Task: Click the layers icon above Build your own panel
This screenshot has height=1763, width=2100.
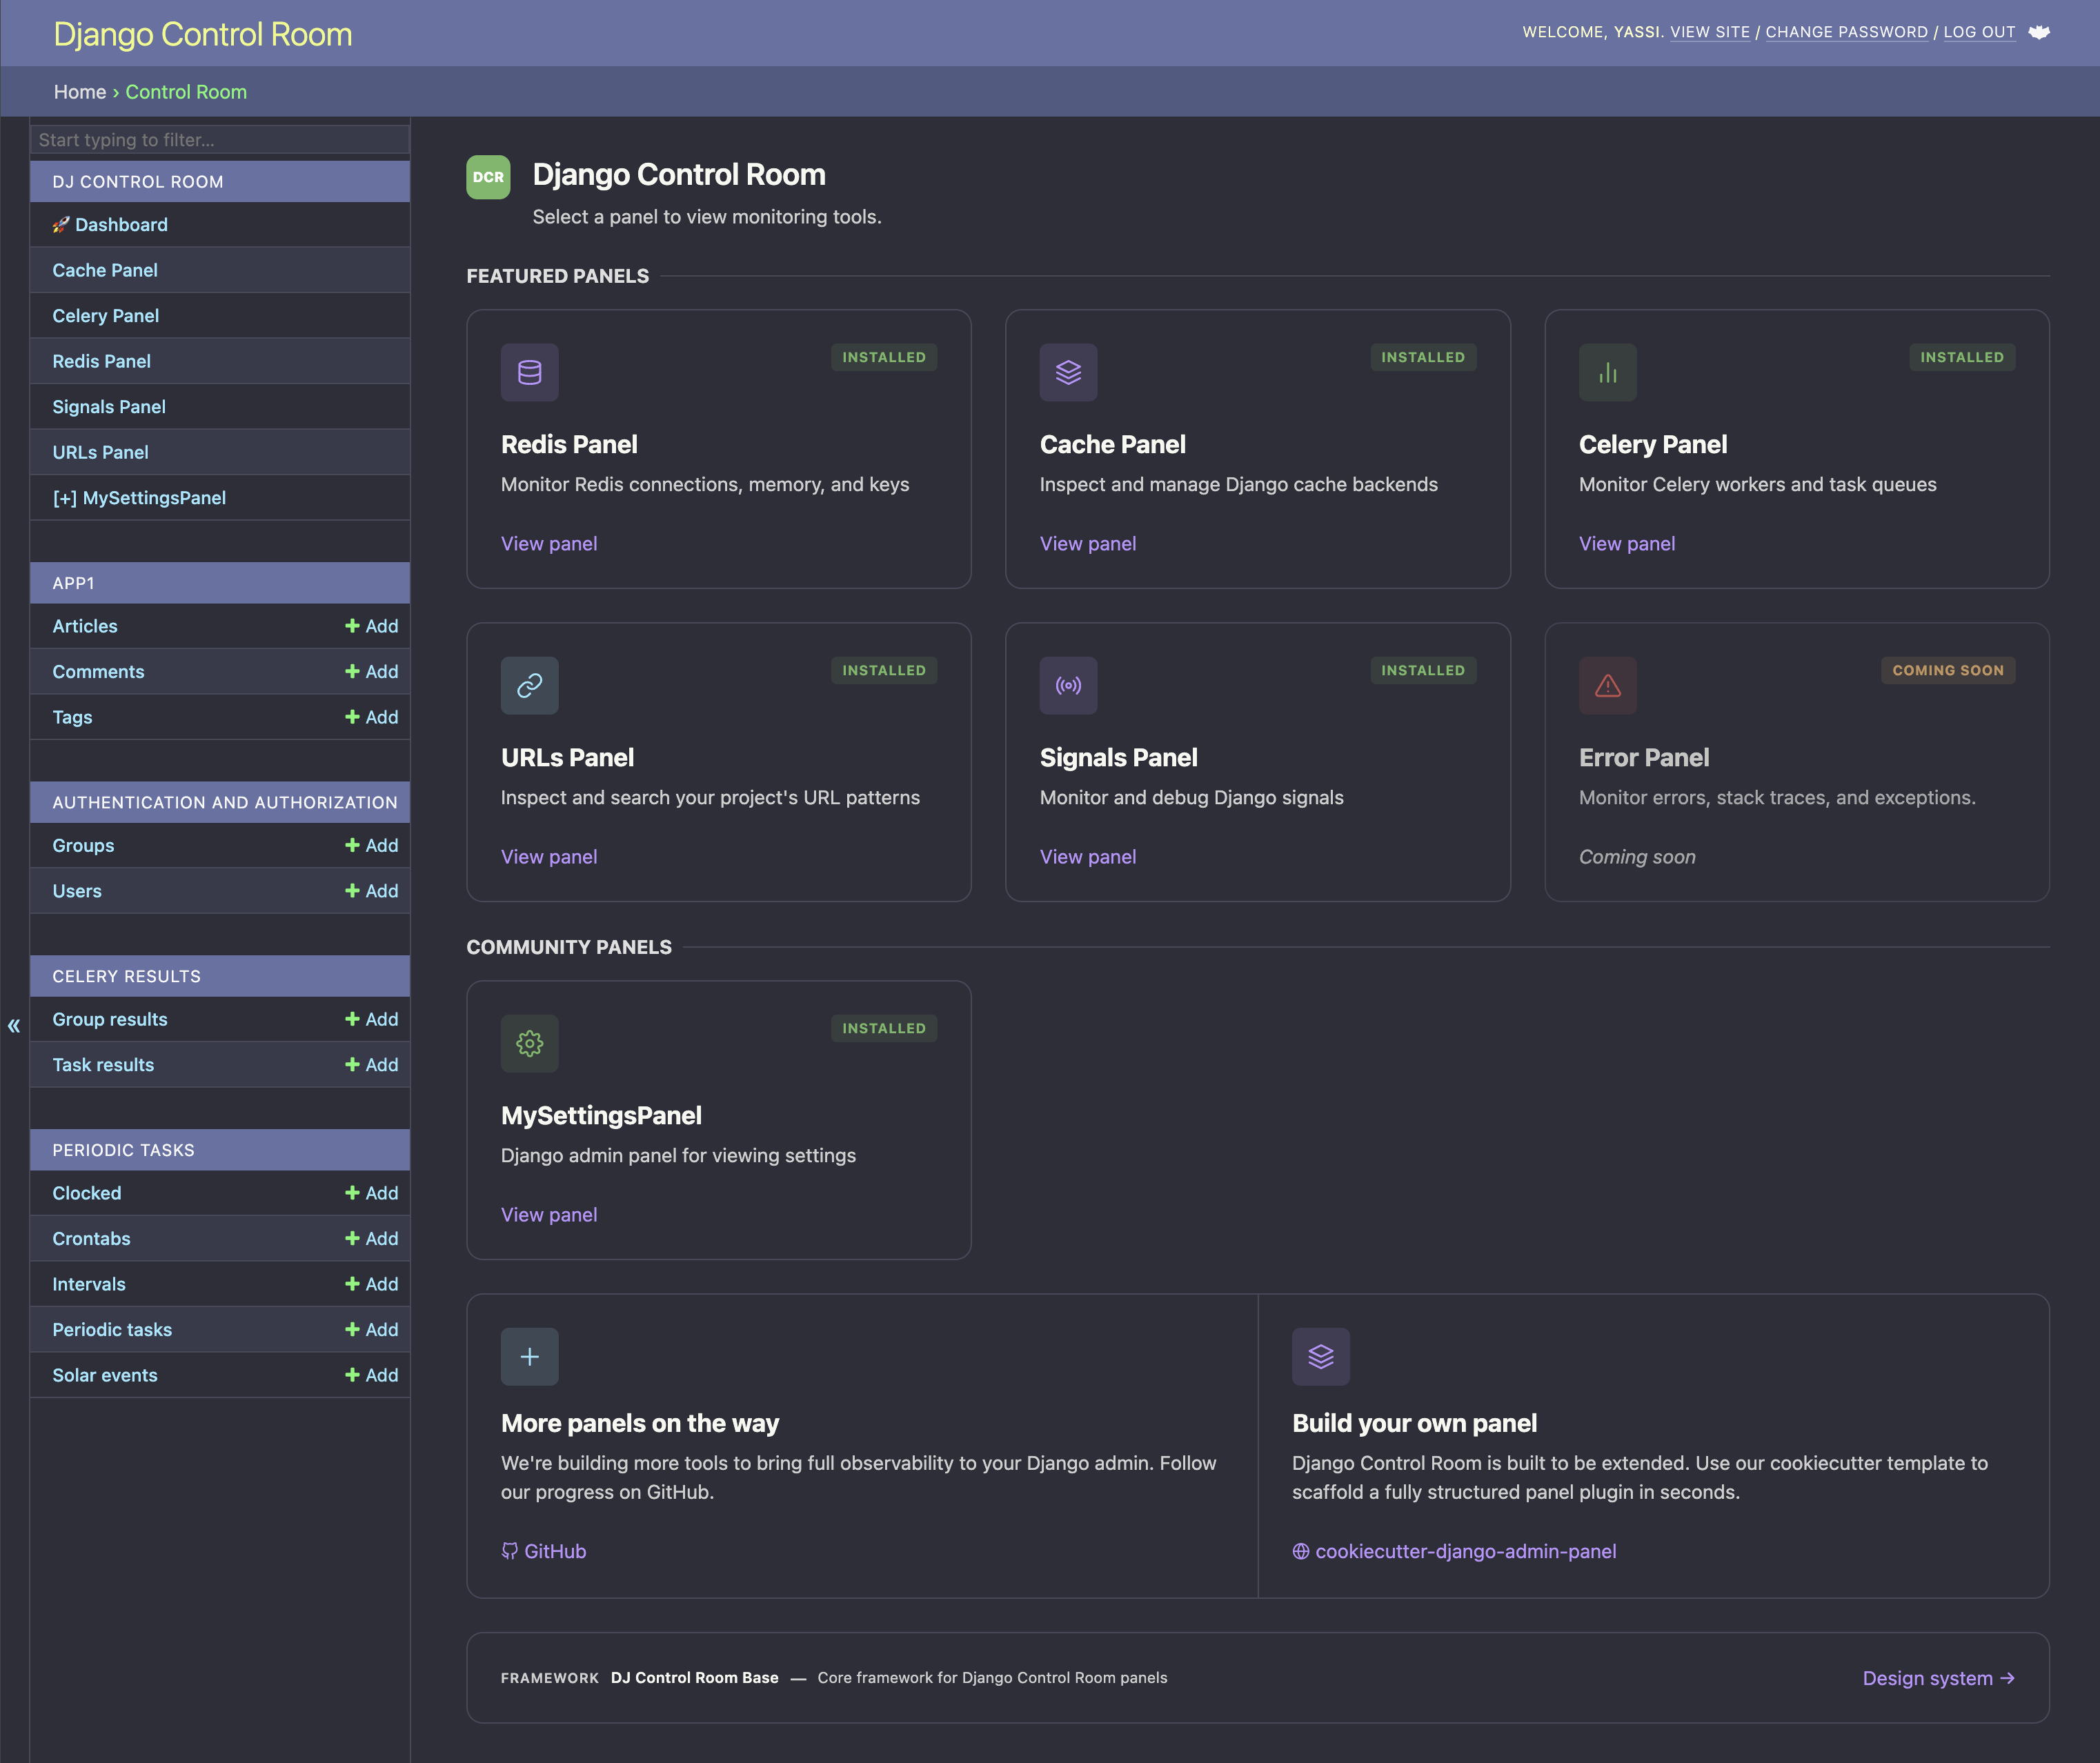Action: click(x=1320, y=1356)
